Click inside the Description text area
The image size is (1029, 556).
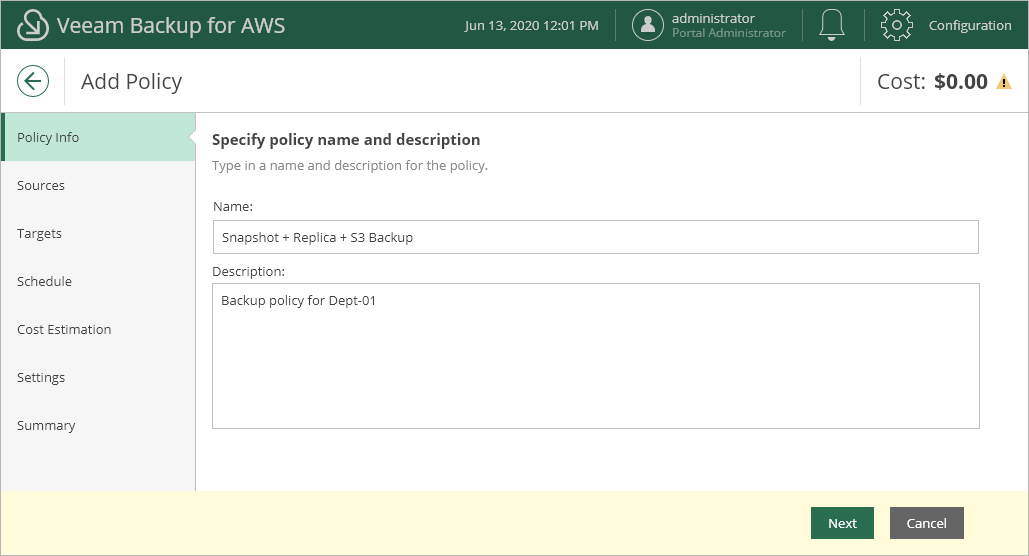tap(596, 356)
